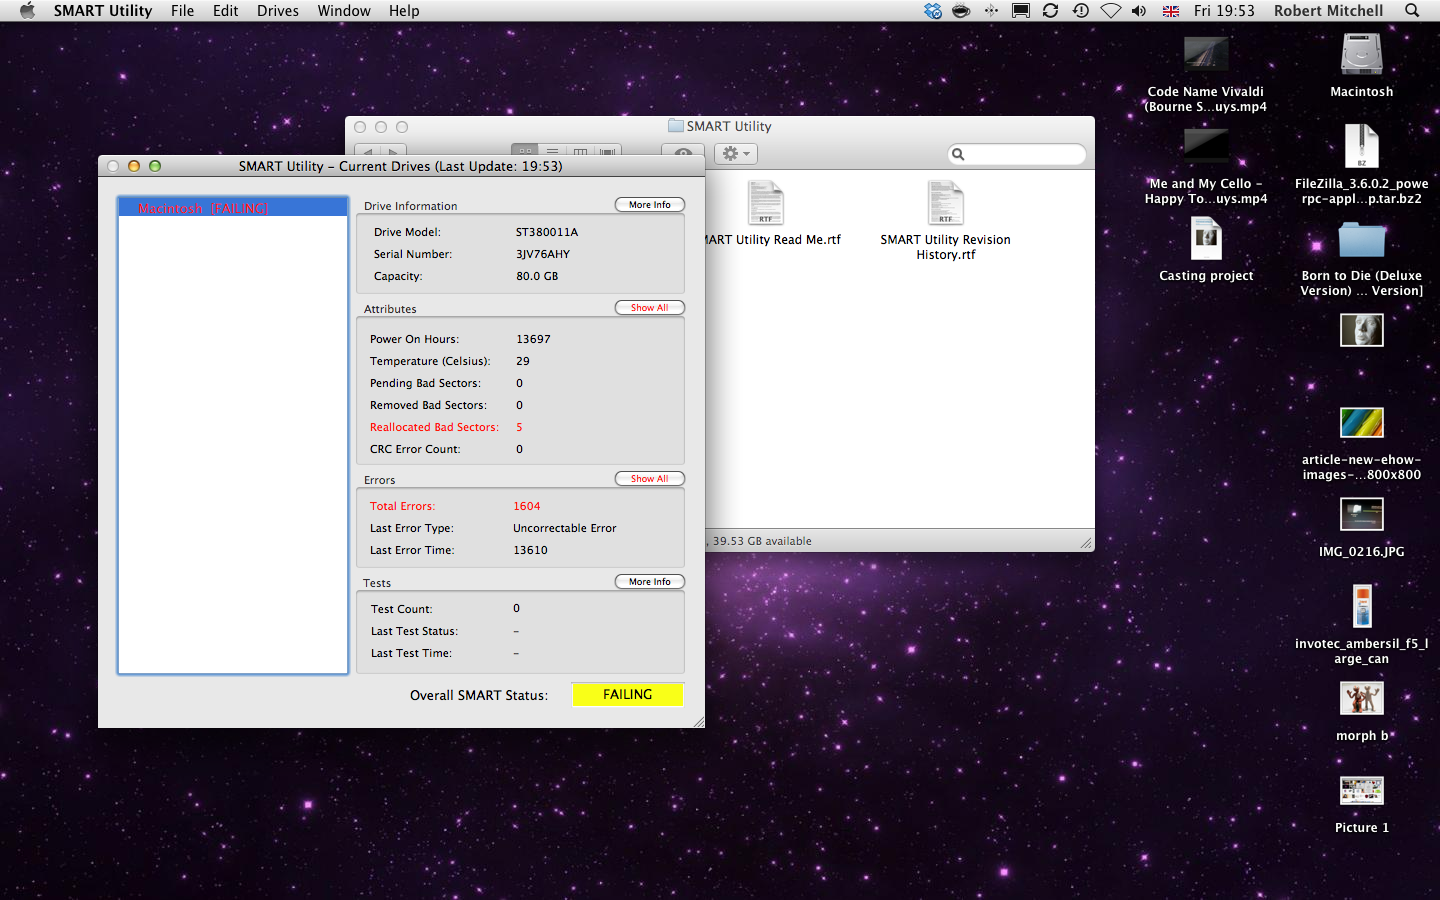The height and width of the screenshot is (900, 1440).
Task: Click the SMART Utility folder title icon
Action: coord(676,126)
